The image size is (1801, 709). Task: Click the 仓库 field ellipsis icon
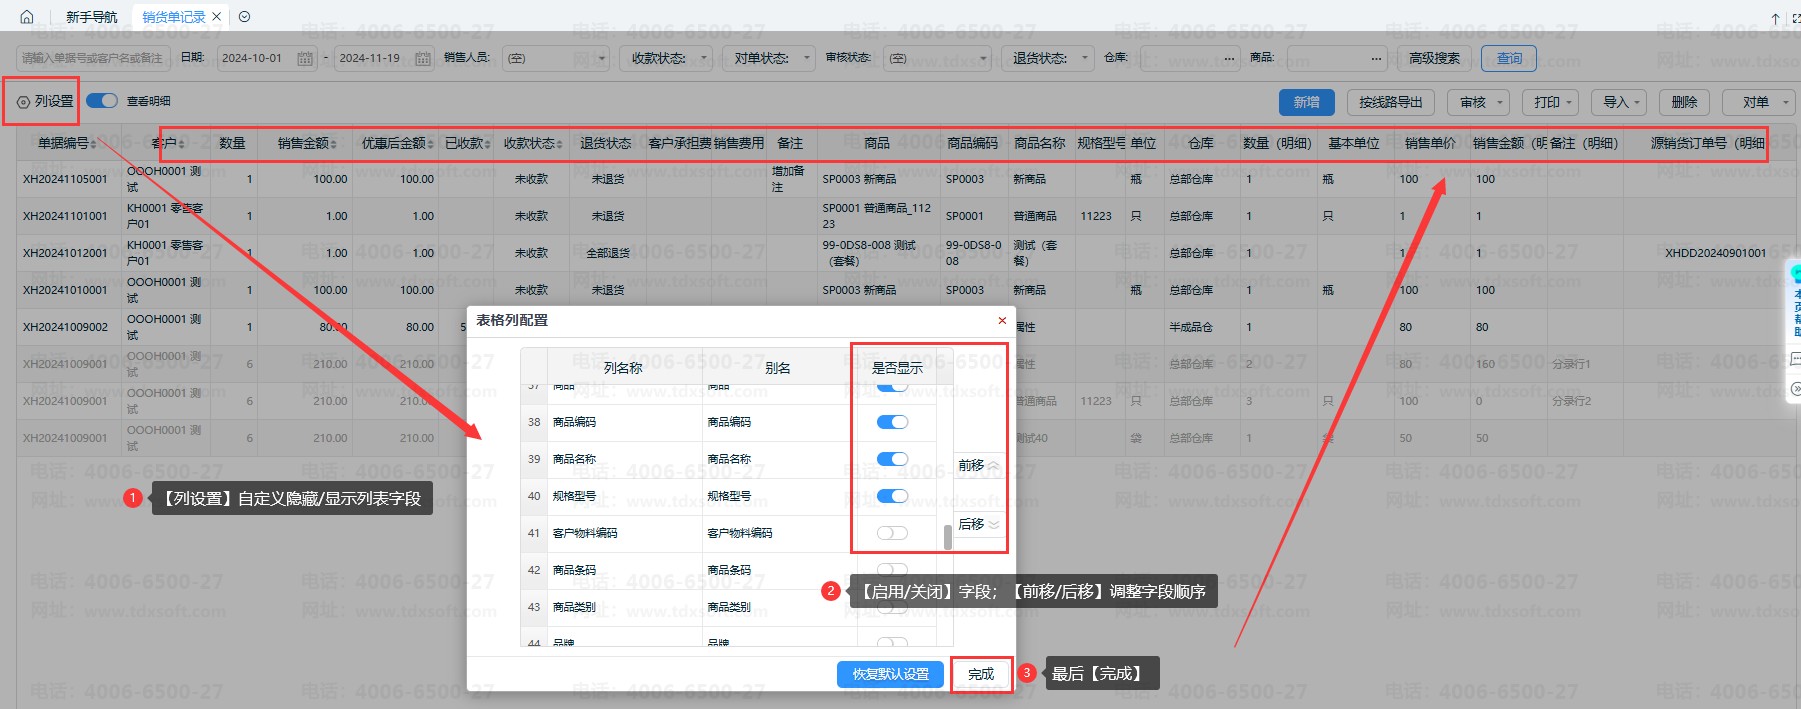pyautogui.click(x=1229, y=59)
